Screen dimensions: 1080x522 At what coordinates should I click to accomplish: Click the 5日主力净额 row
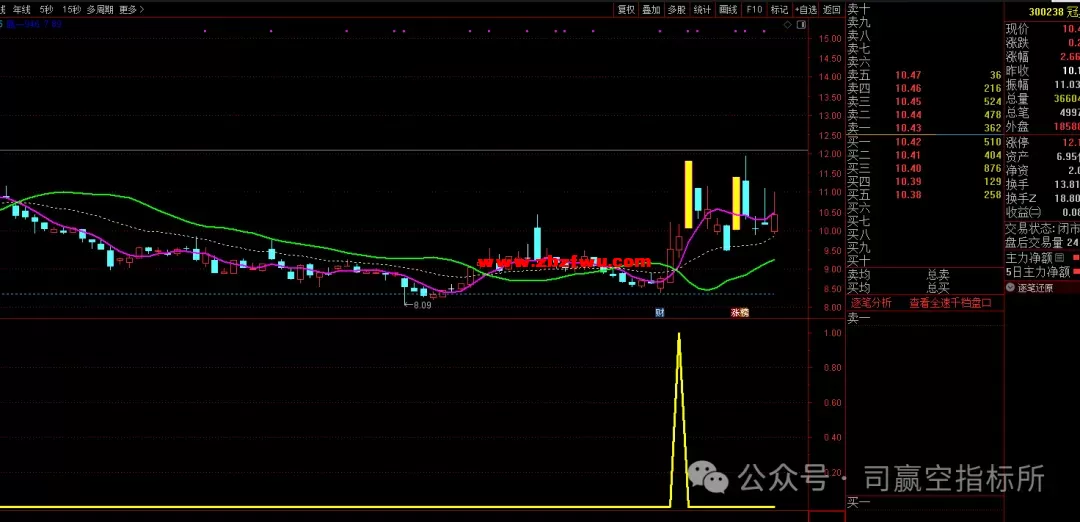coord(1042,271)
